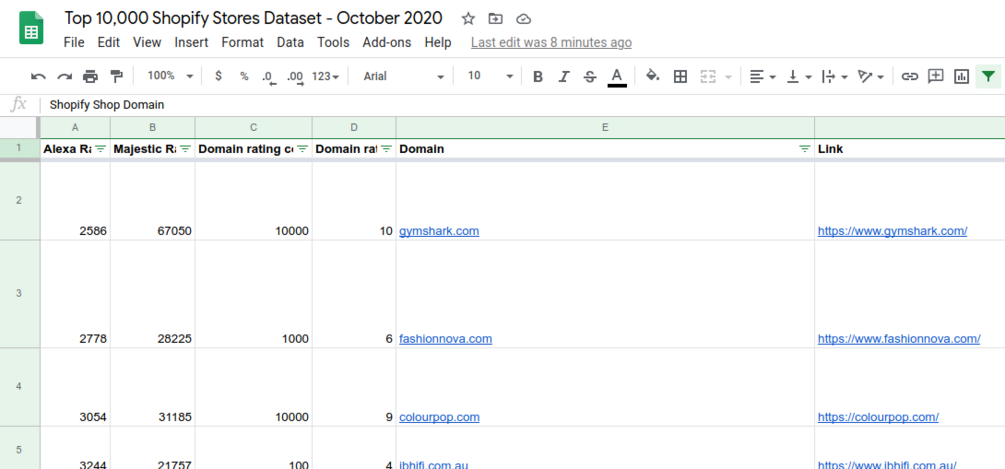Open the Google Sheets home icon
The height and width of the screenshot is (469, 1005).
[x=31, y=30]
